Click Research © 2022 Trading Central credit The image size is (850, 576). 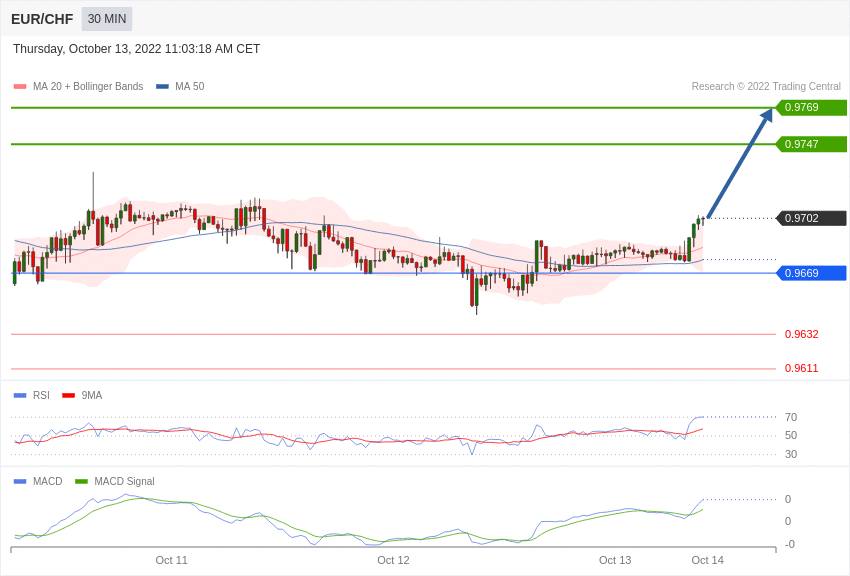coord(766,86)
